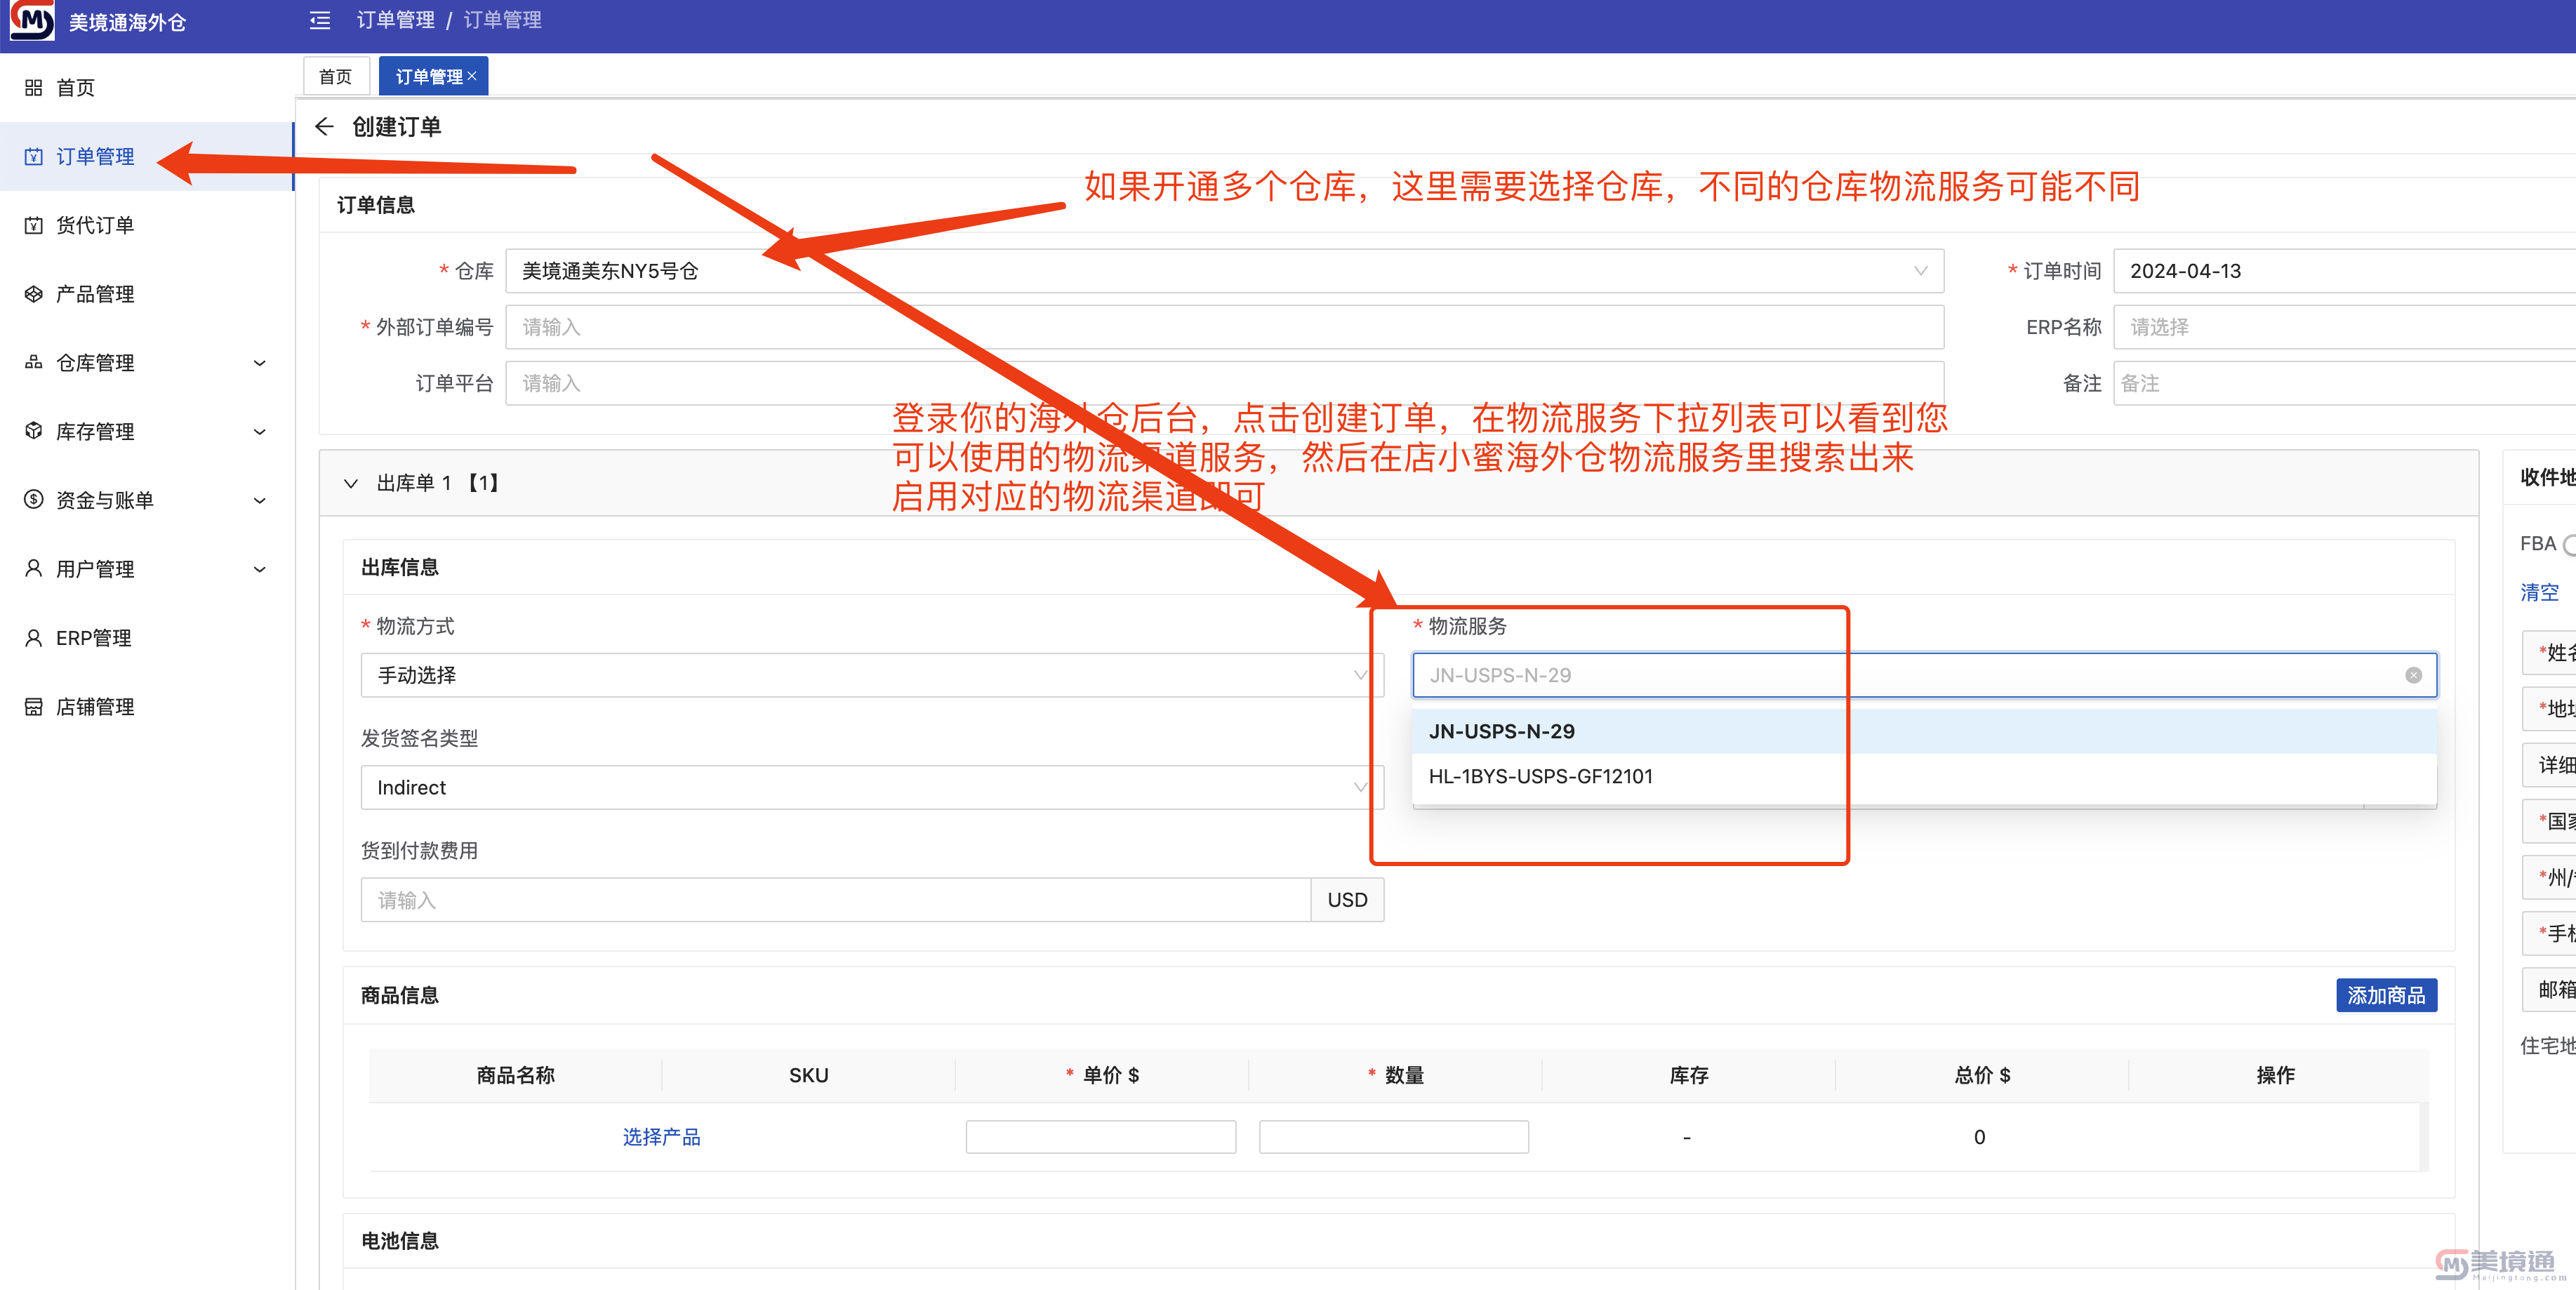Open the 物流方式 dropdown showing 手动选择
The image size is (2576, 1290).
click(x=872, y=676)
